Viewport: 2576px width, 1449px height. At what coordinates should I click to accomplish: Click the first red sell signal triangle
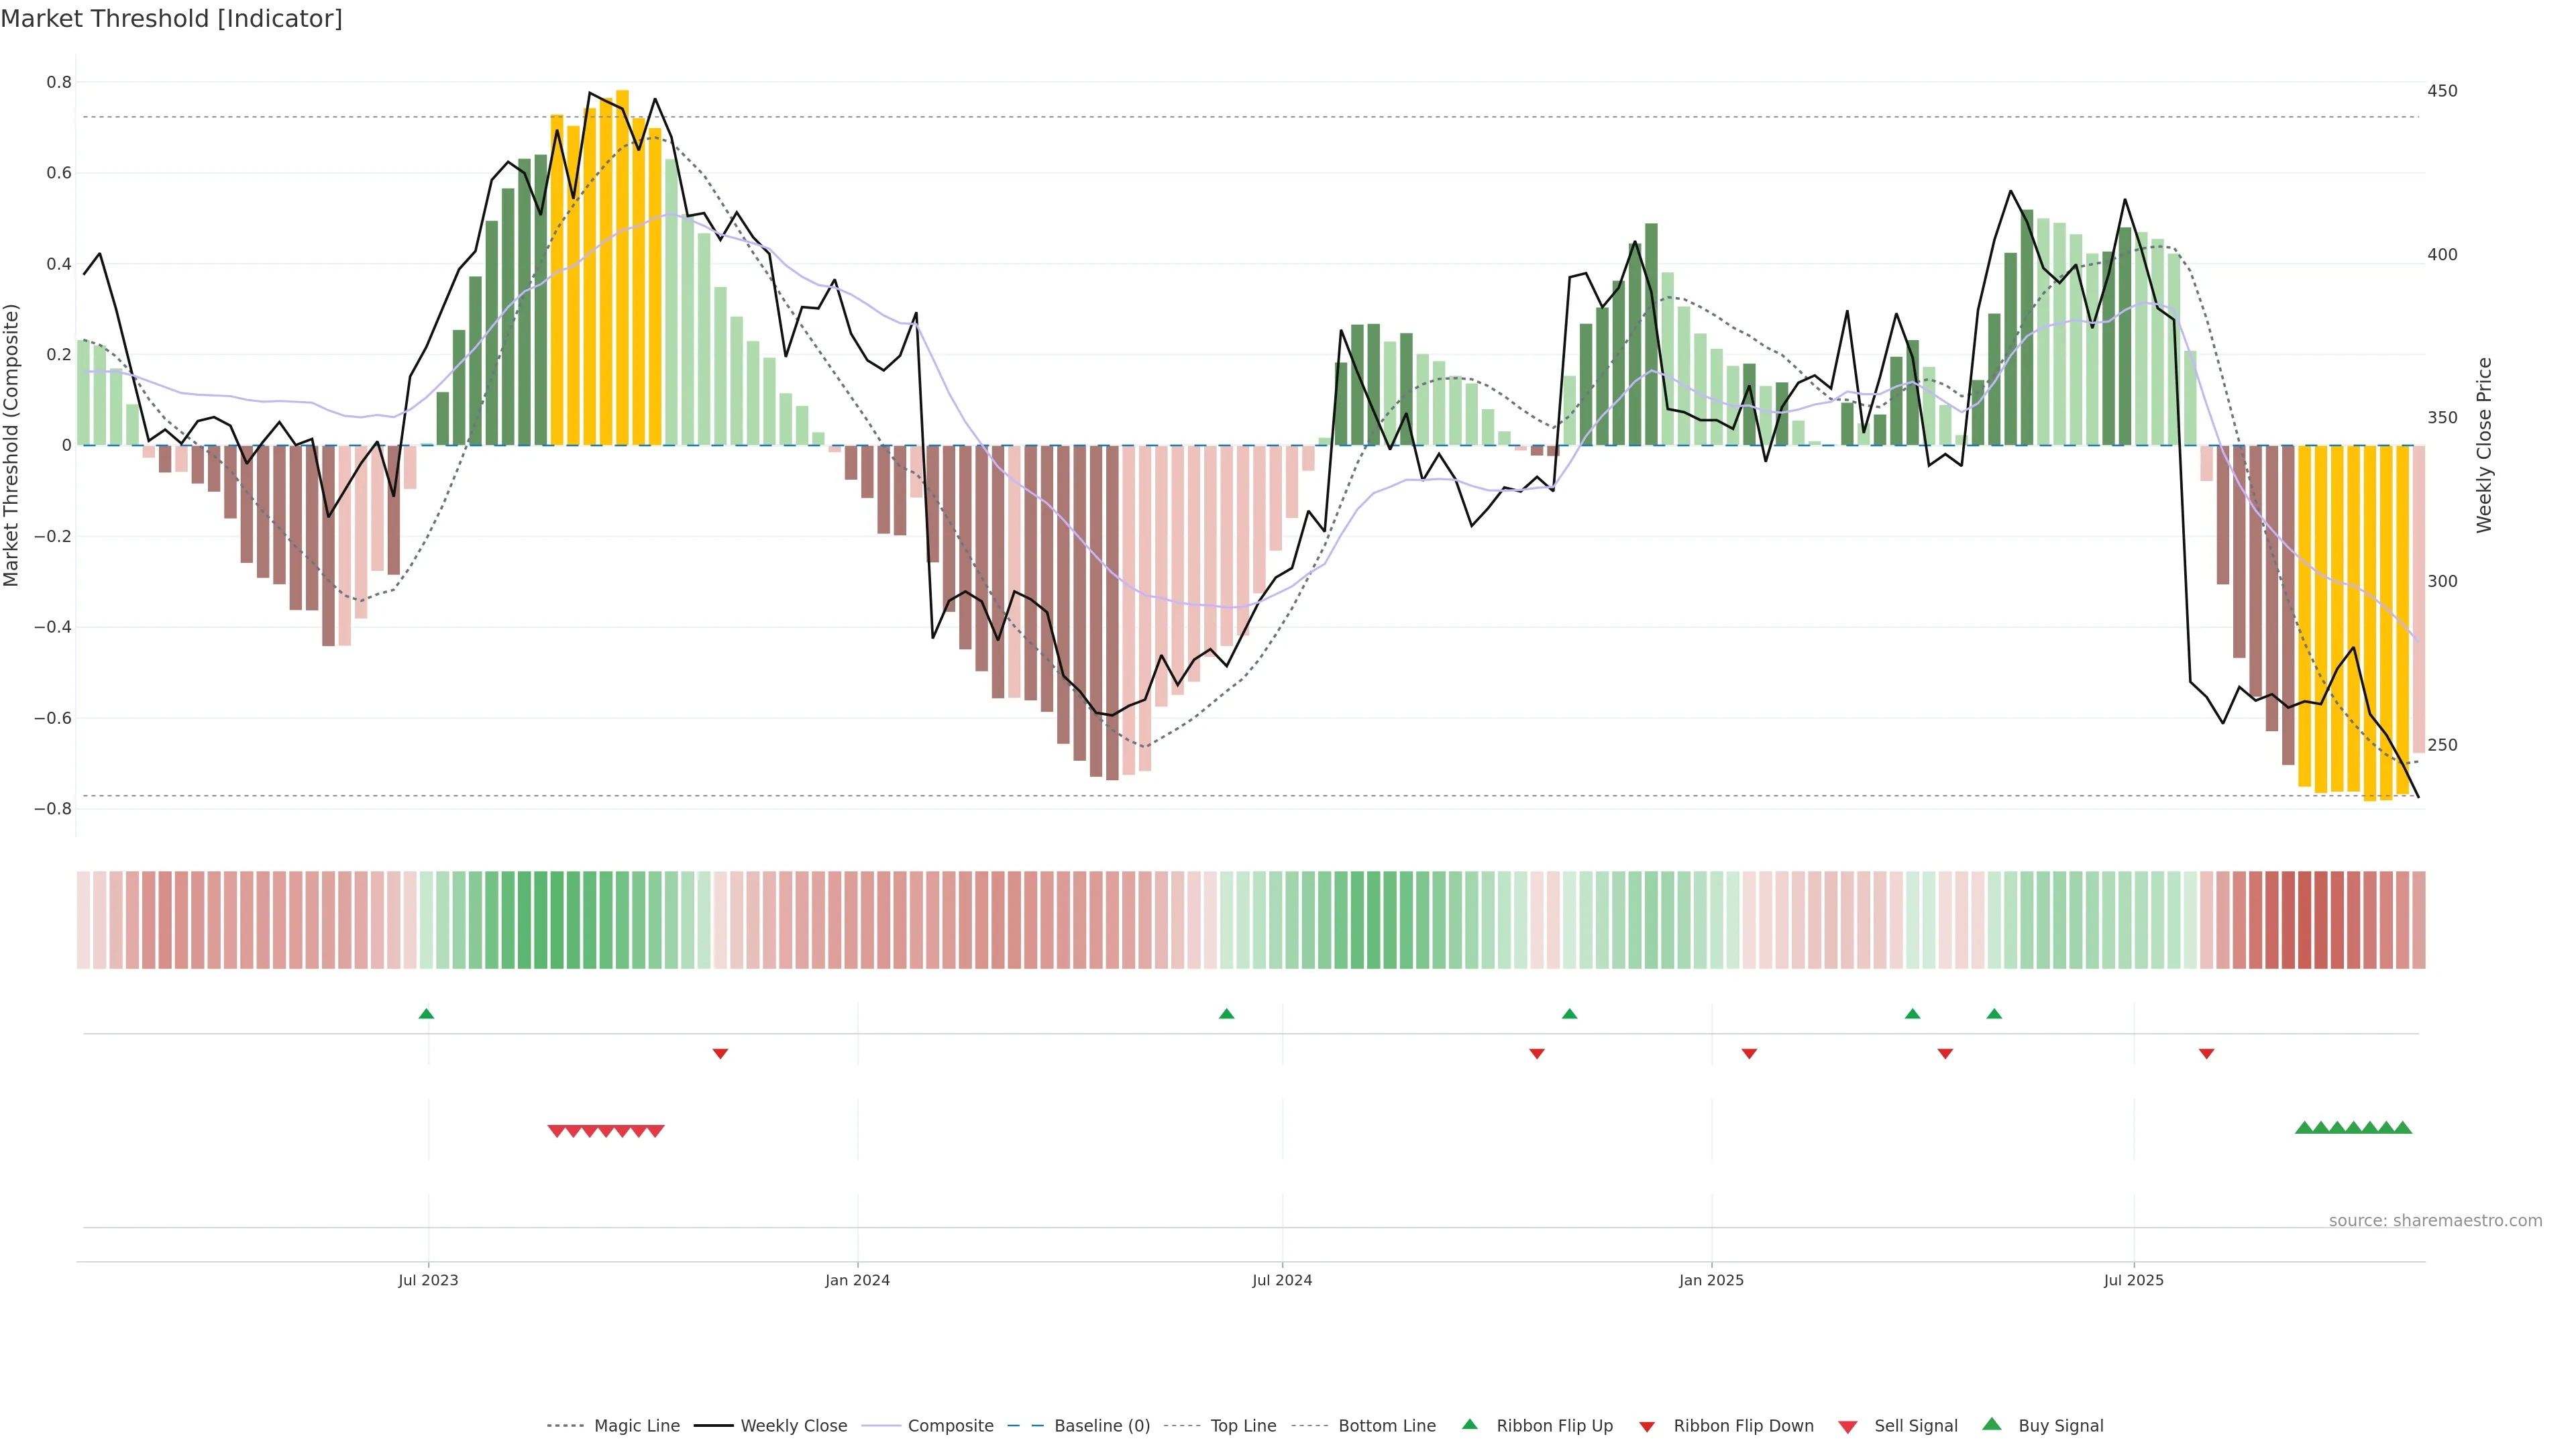[x=556, y=1131]
